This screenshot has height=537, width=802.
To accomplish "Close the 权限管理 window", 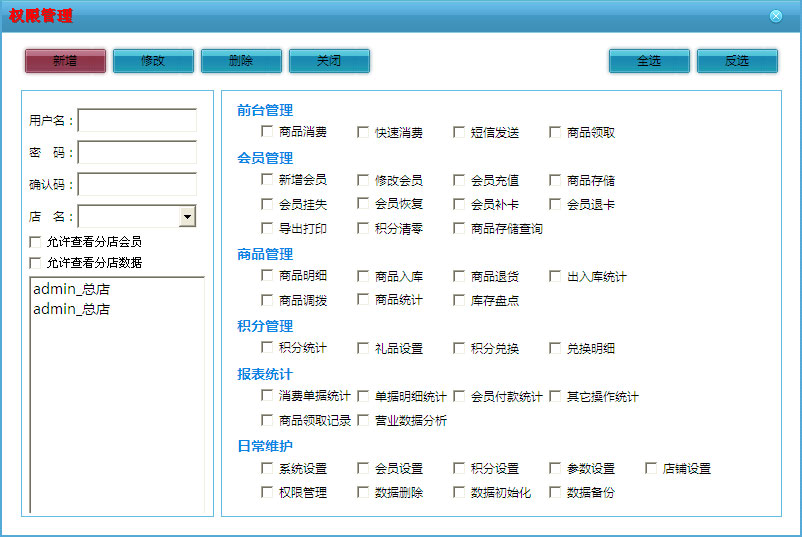I will pos(776,16).
